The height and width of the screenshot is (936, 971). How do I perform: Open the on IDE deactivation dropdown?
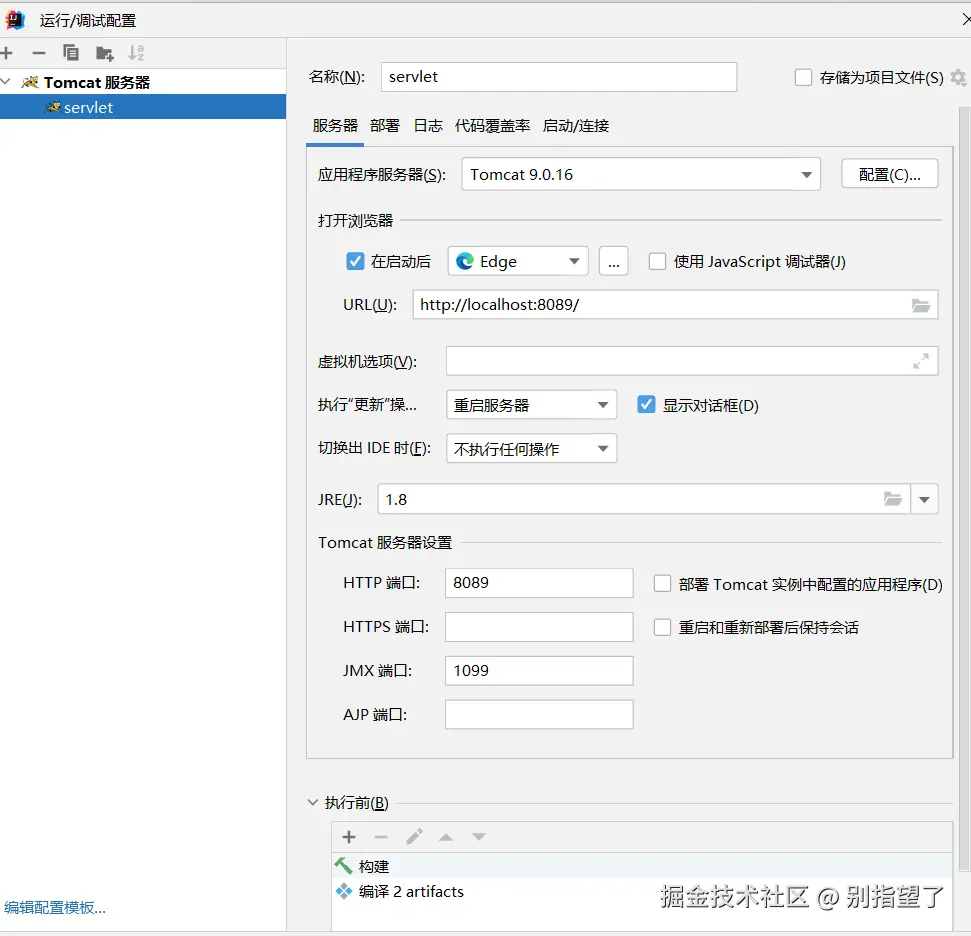tap(531, 448)
